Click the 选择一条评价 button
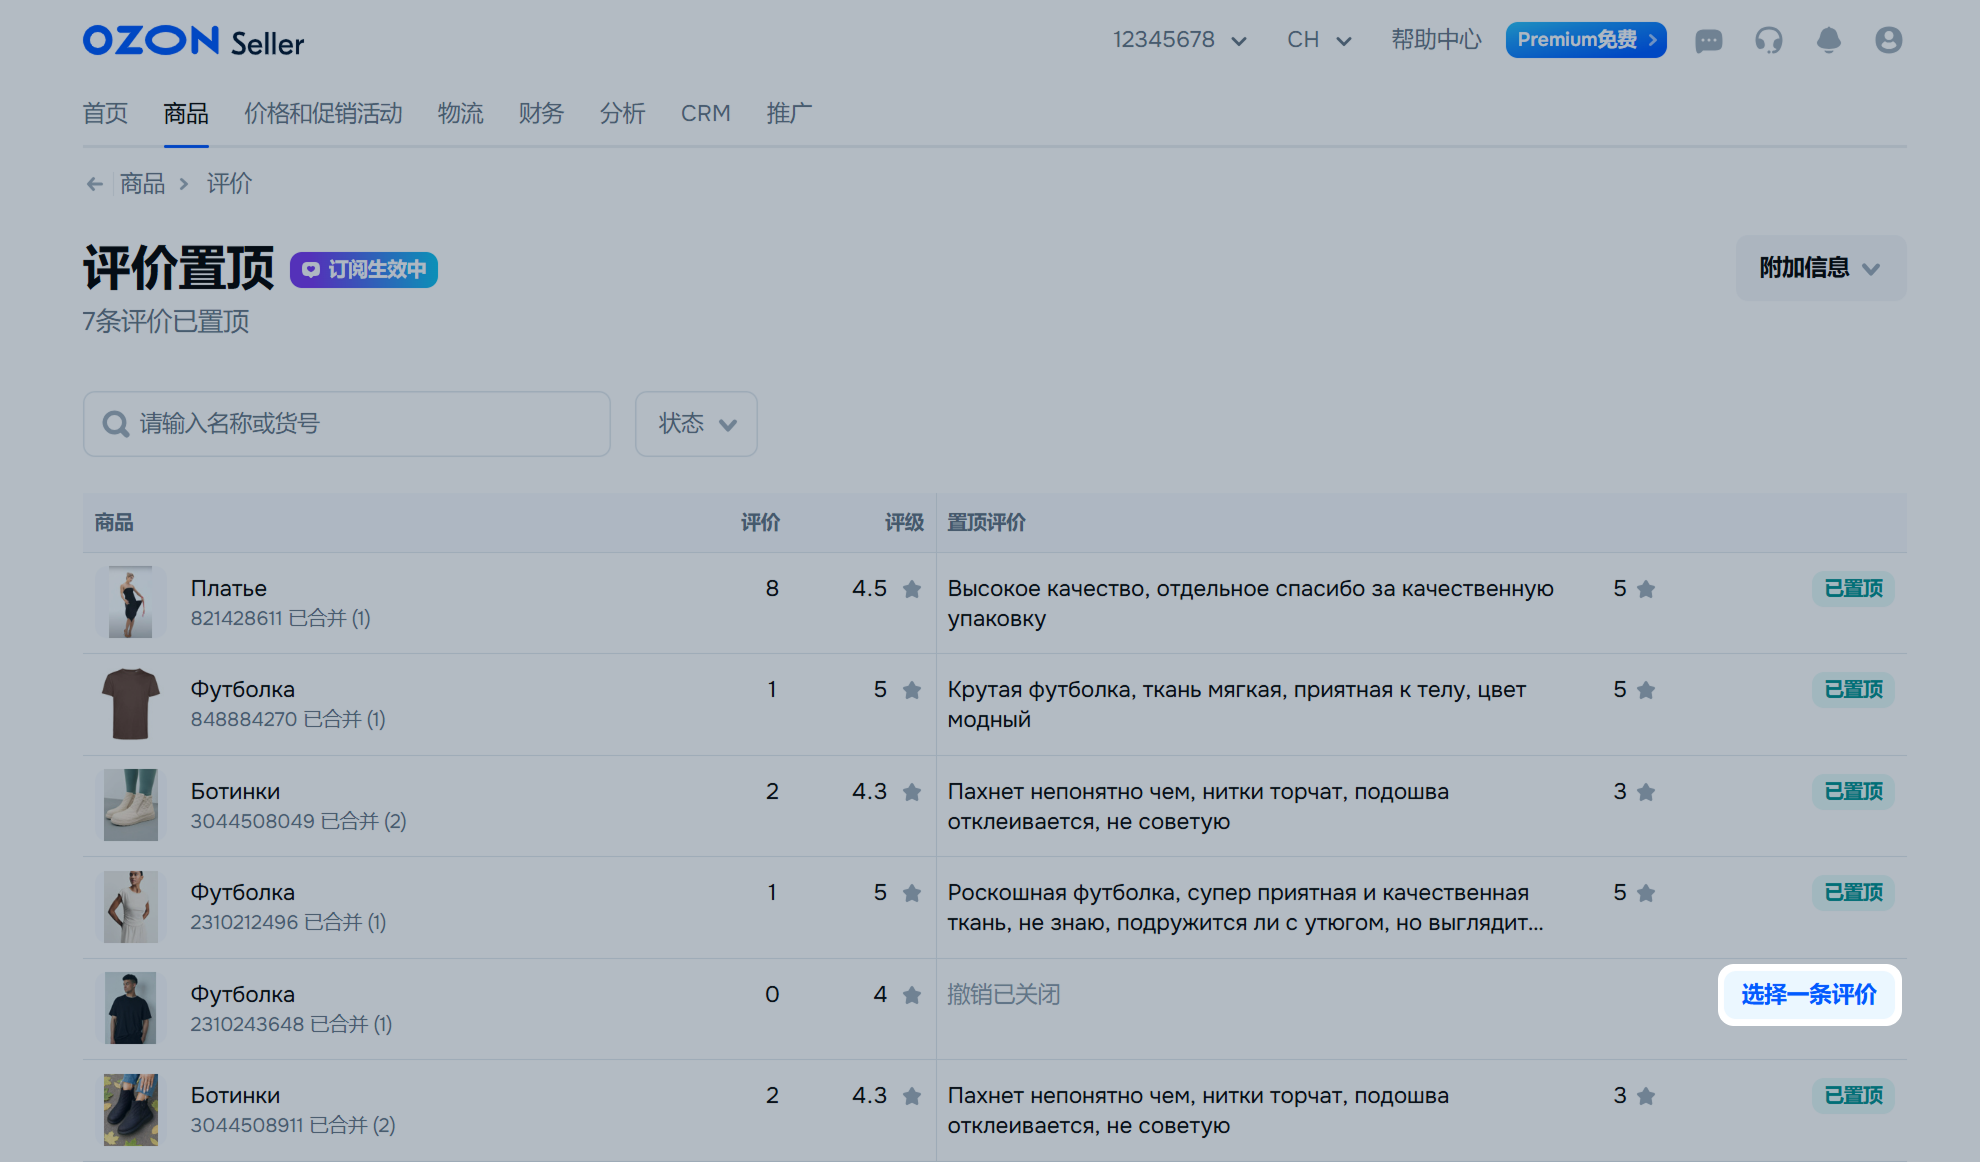The image size is (1980, 1162). pyautogui.click(x=1809, y=995)
